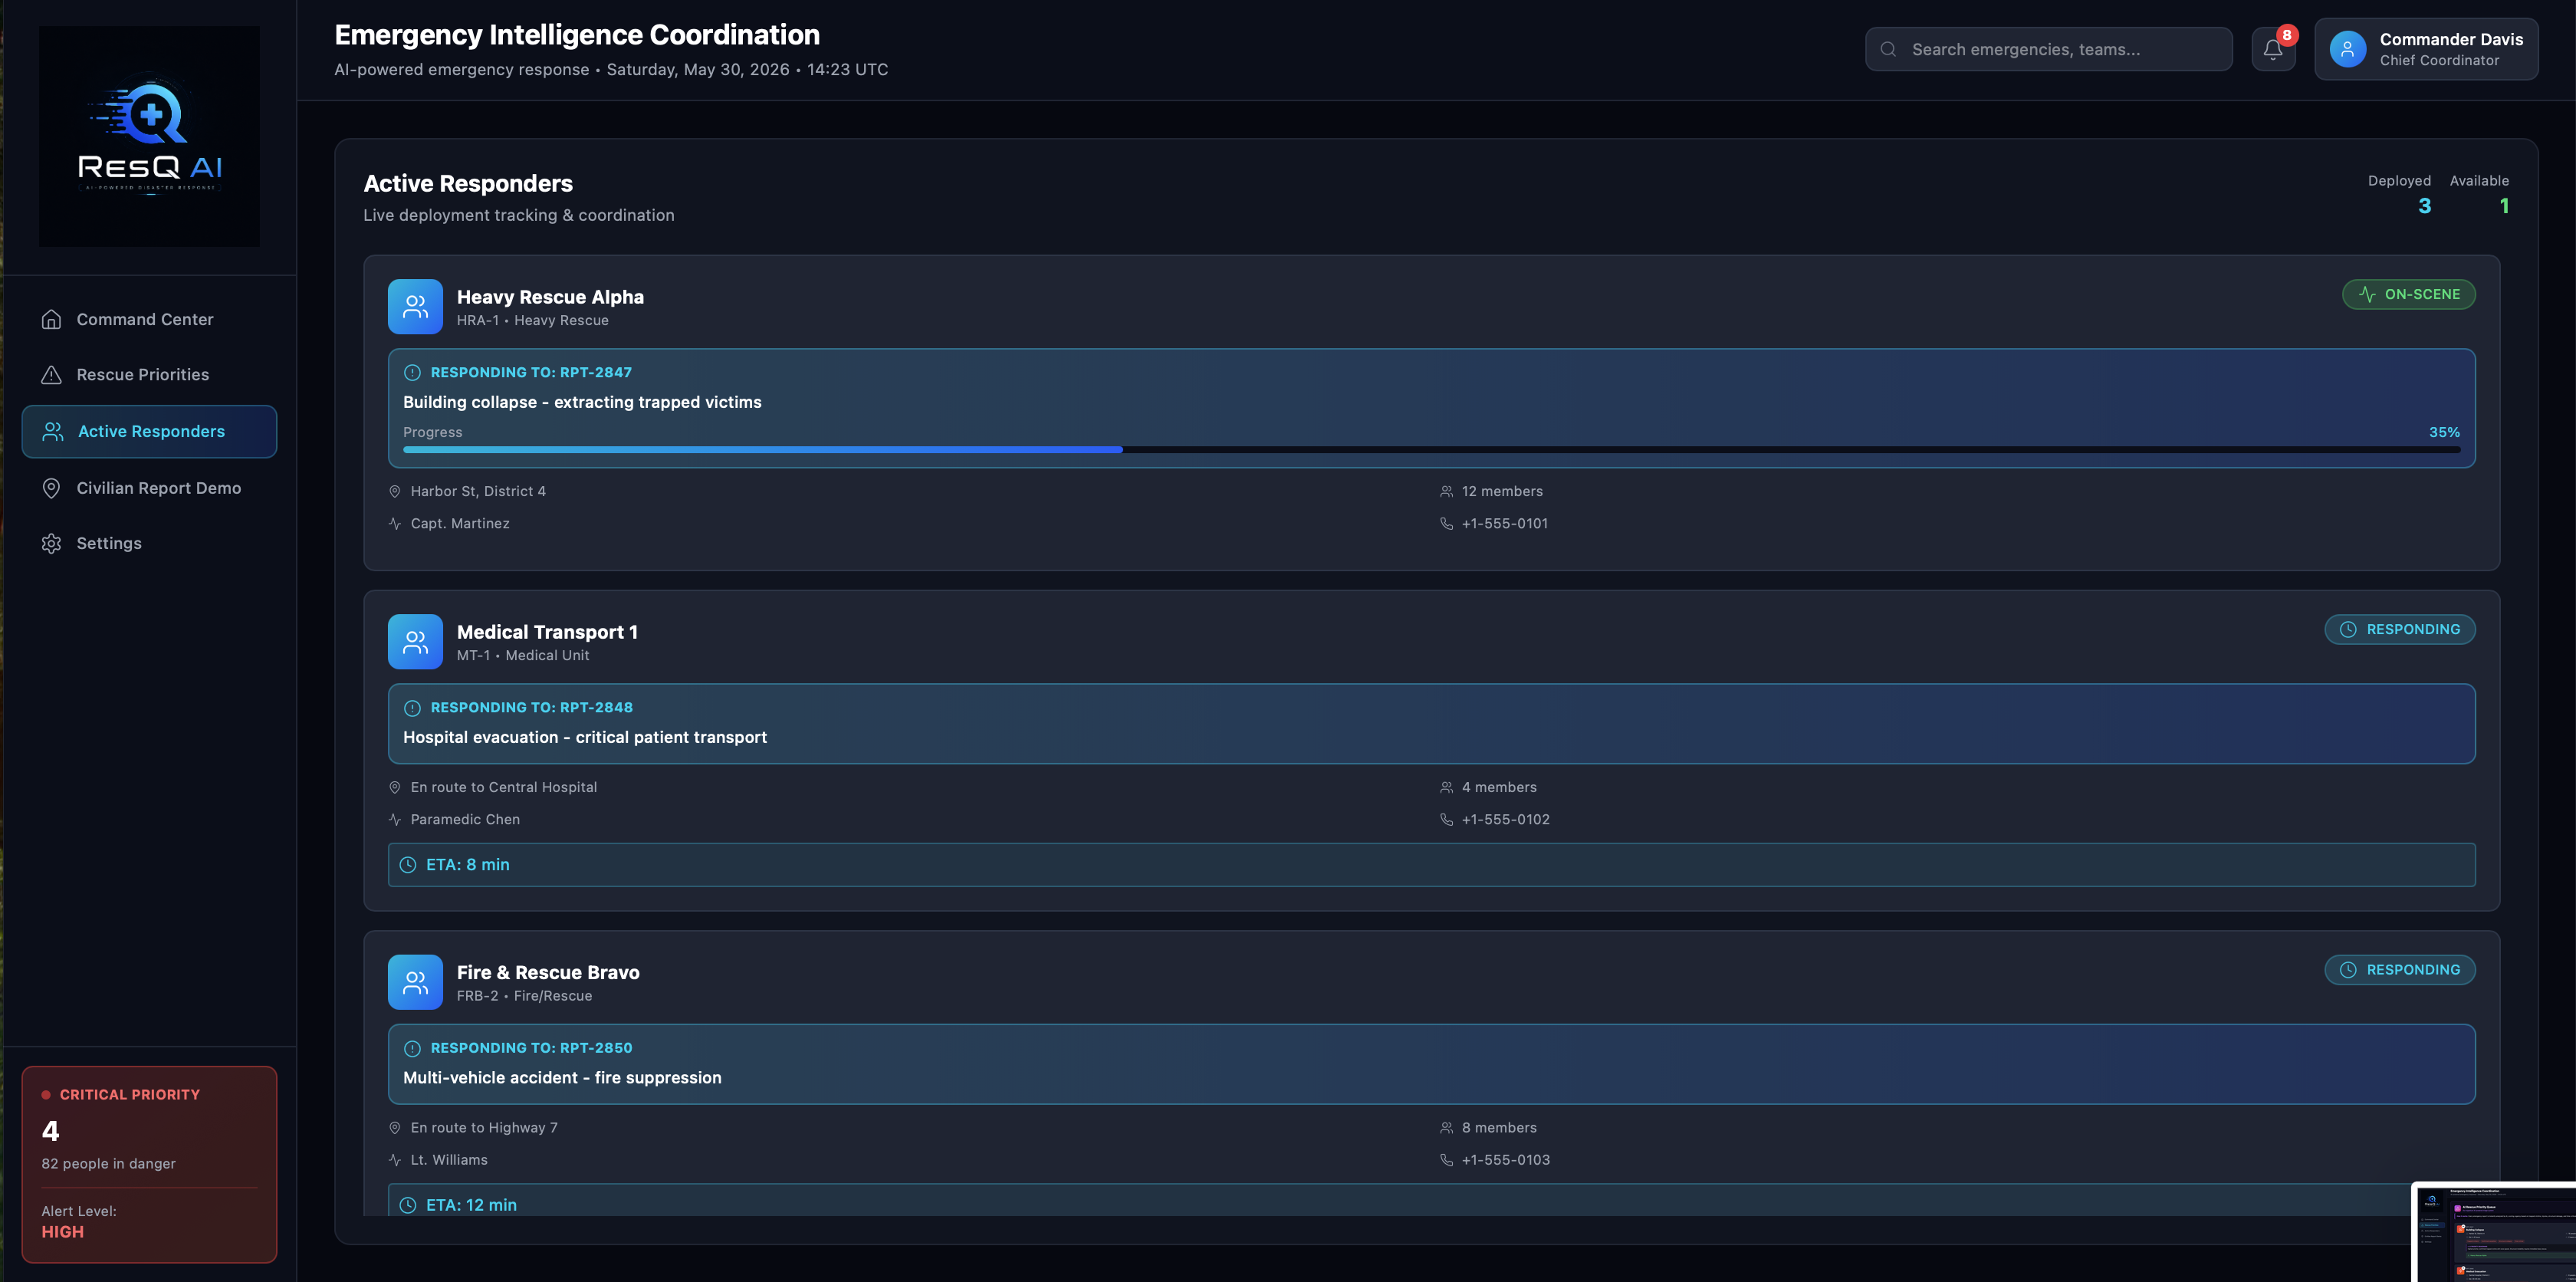Open Settings from the sidebar

click(x=149, y=543)
